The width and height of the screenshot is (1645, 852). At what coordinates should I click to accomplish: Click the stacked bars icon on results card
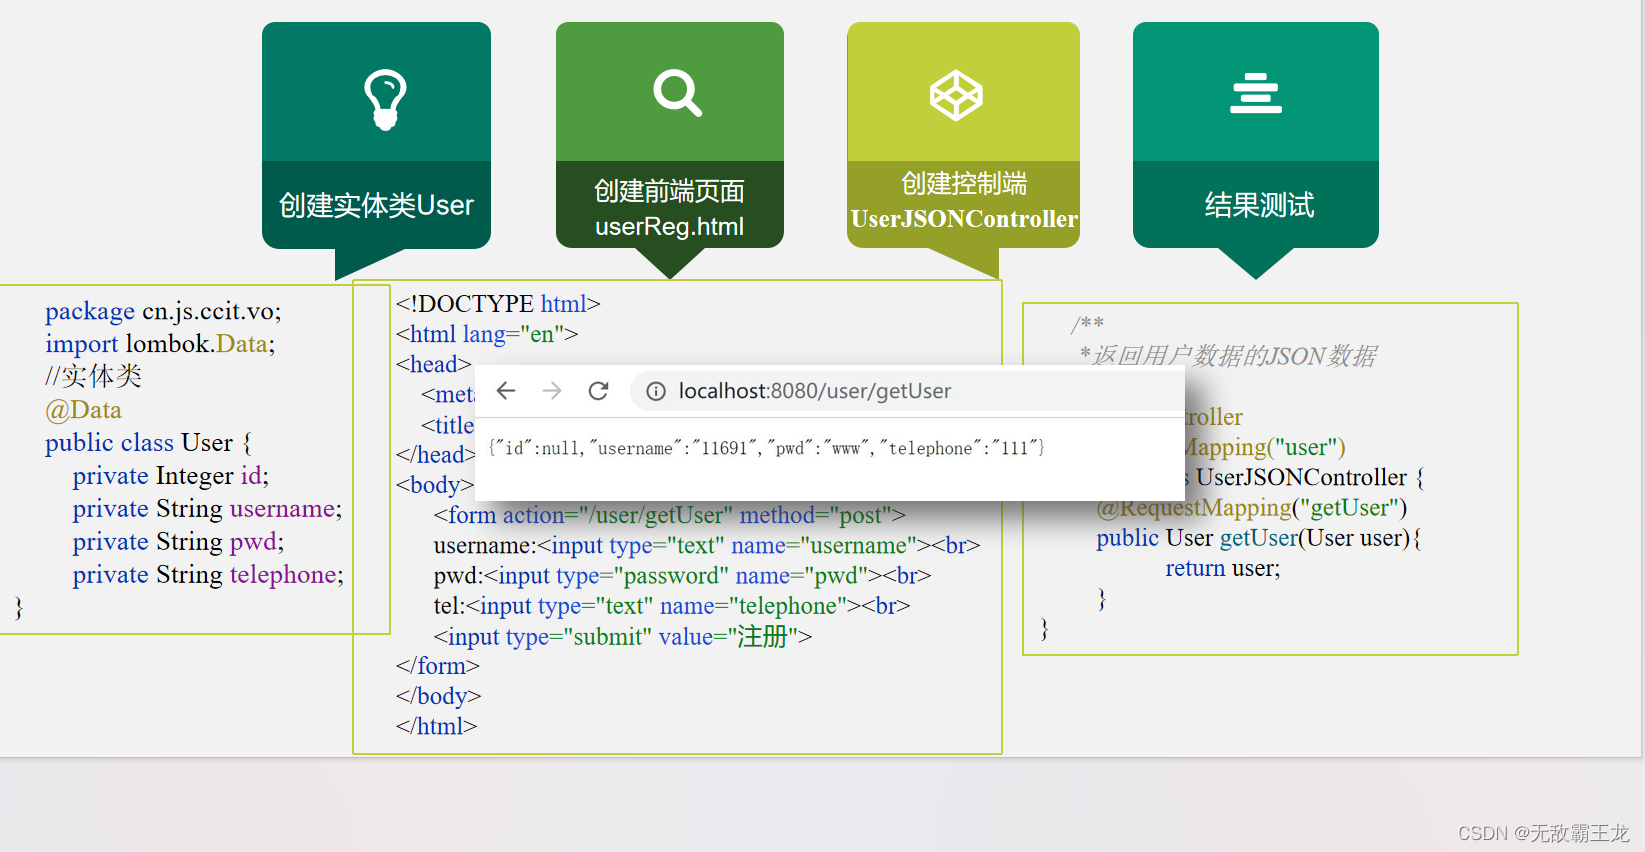pyautogui.click(x=1256, y=93)
